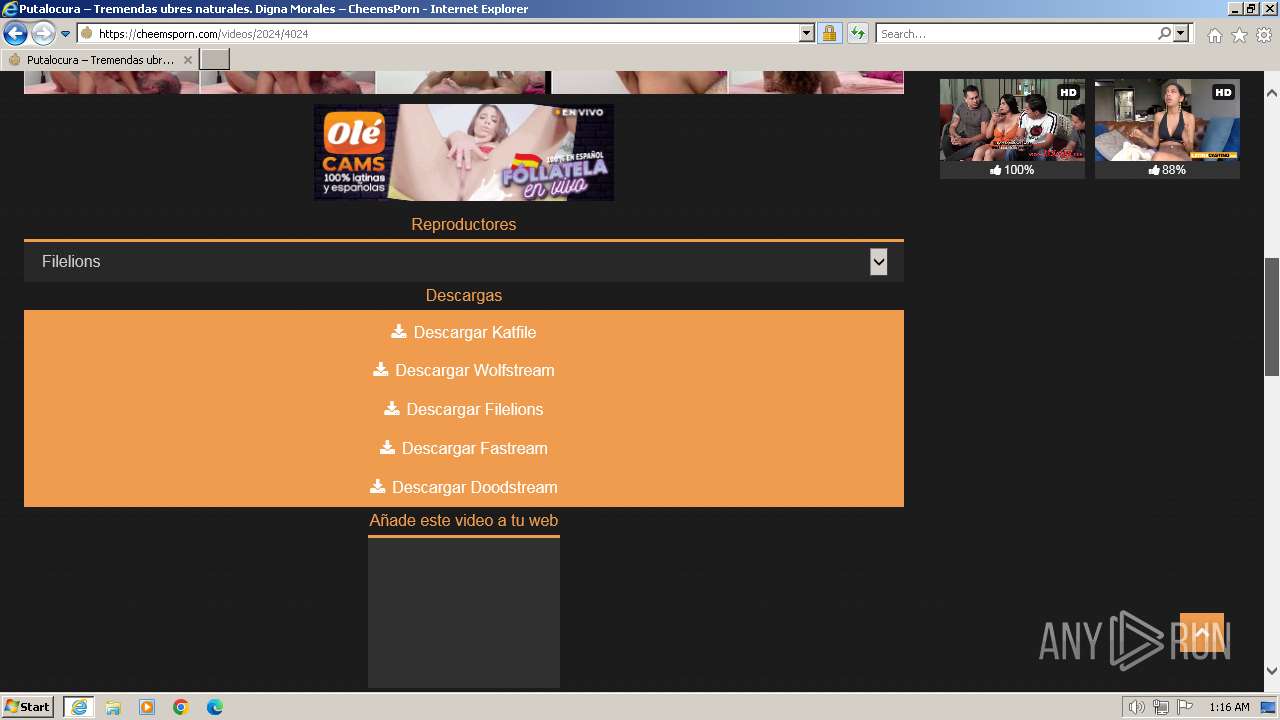Click the network tray icon

(1161, 707)
